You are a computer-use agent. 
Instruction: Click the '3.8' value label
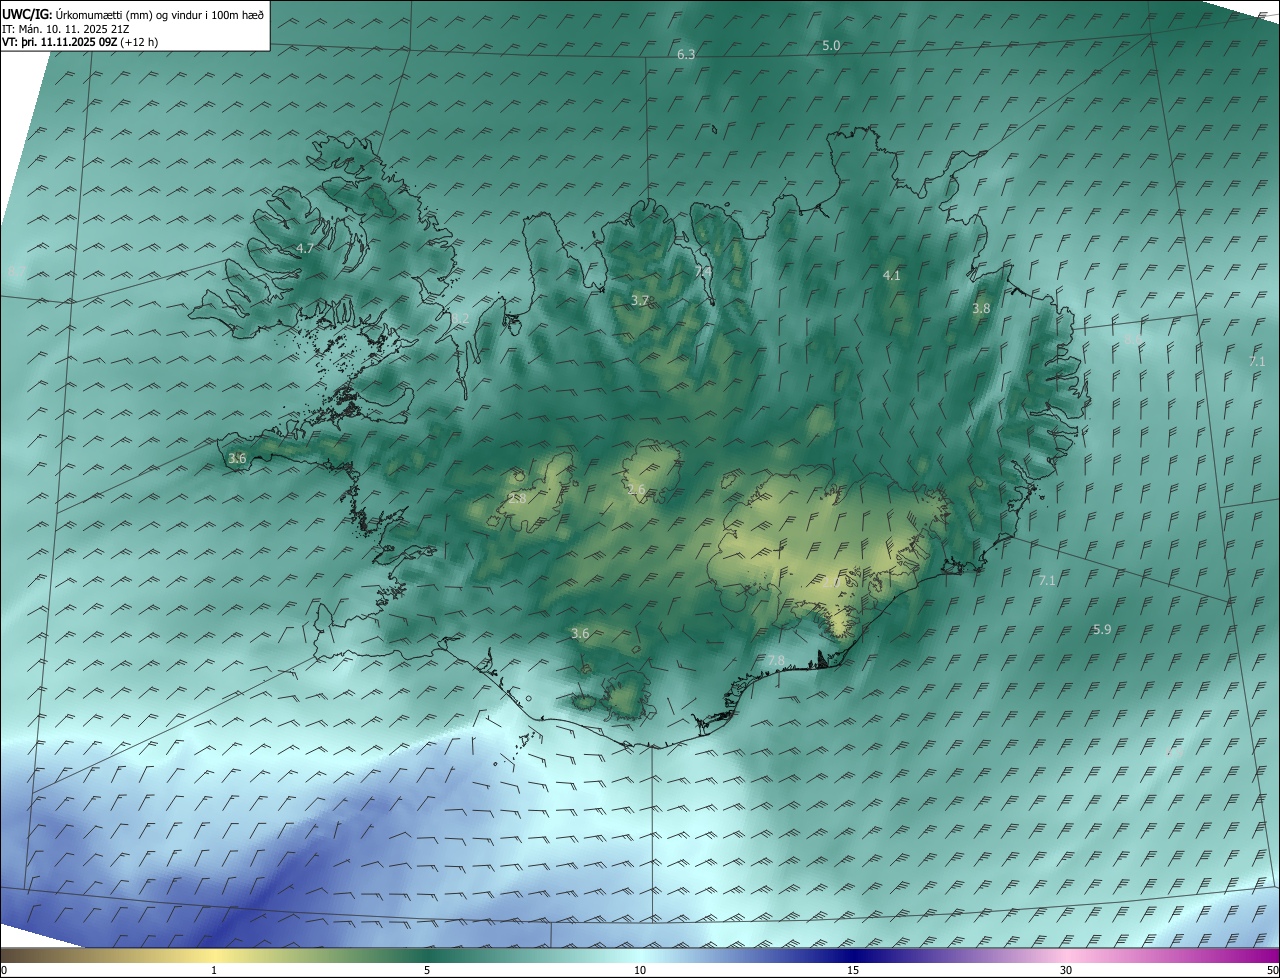point(981,309)
